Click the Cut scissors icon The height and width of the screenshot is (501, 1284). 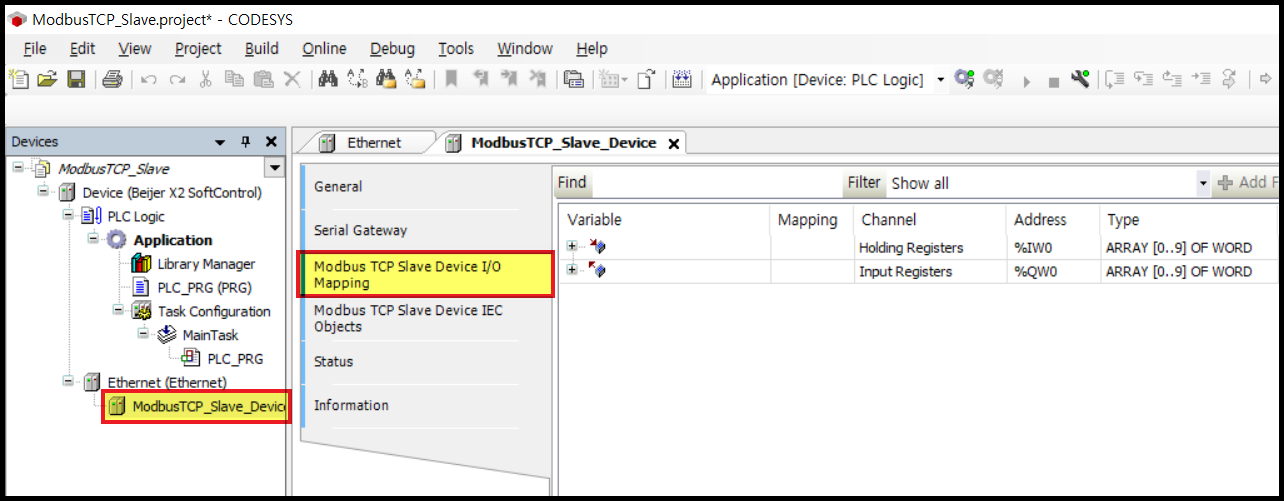click(x=206, y=80)
